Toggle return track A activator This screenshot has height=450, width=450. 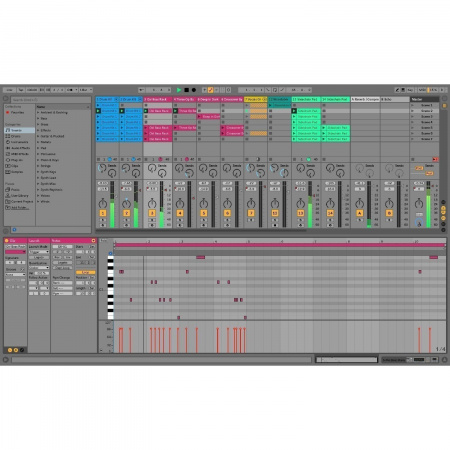[x=359, y=213]
